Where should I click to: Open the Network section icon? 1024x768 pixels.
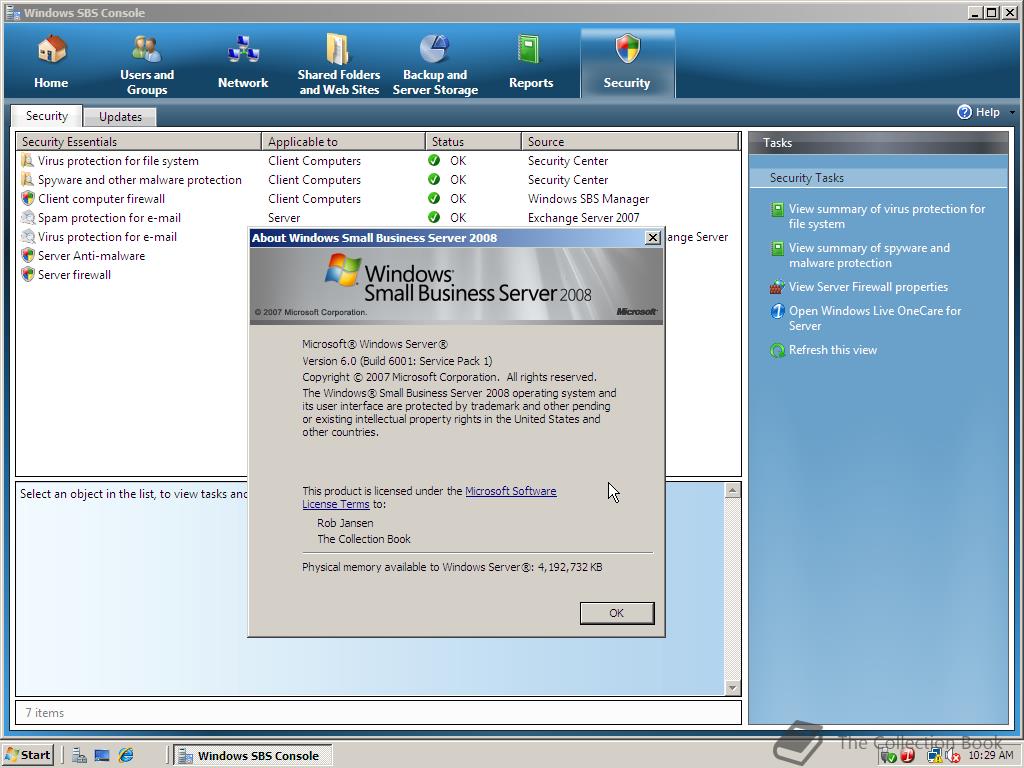click(243, 50)
